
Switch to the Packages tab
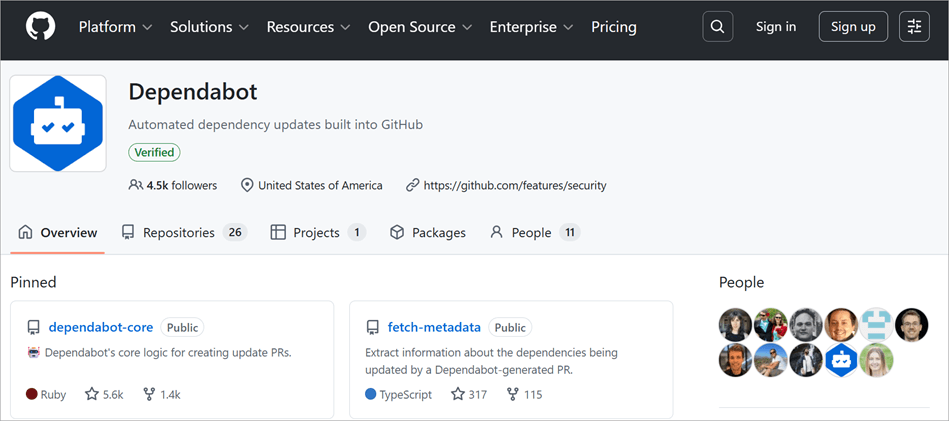(x=428, y=233)
